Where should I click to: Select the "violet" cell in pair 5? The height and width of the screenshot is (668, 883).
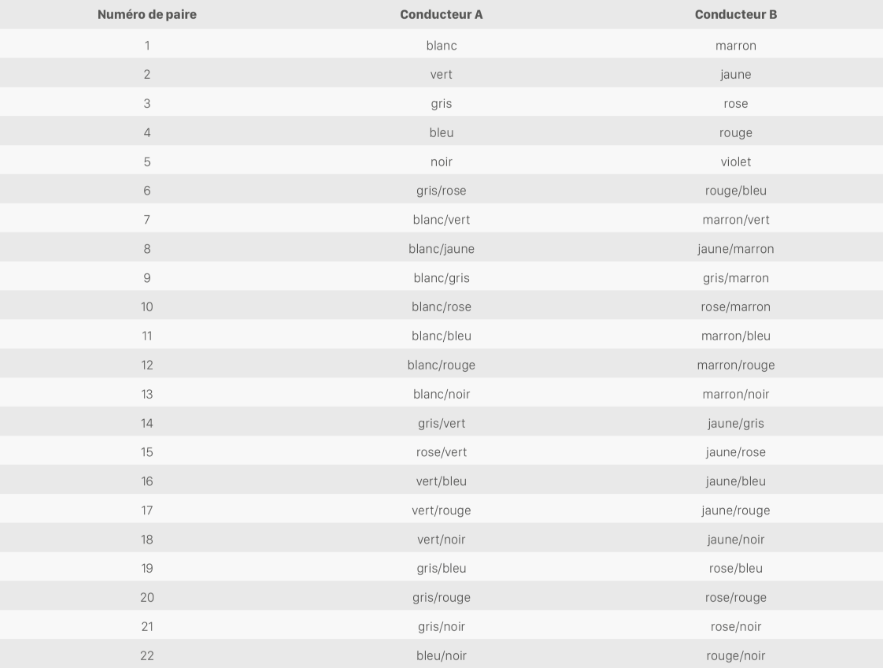pos(735,161)
